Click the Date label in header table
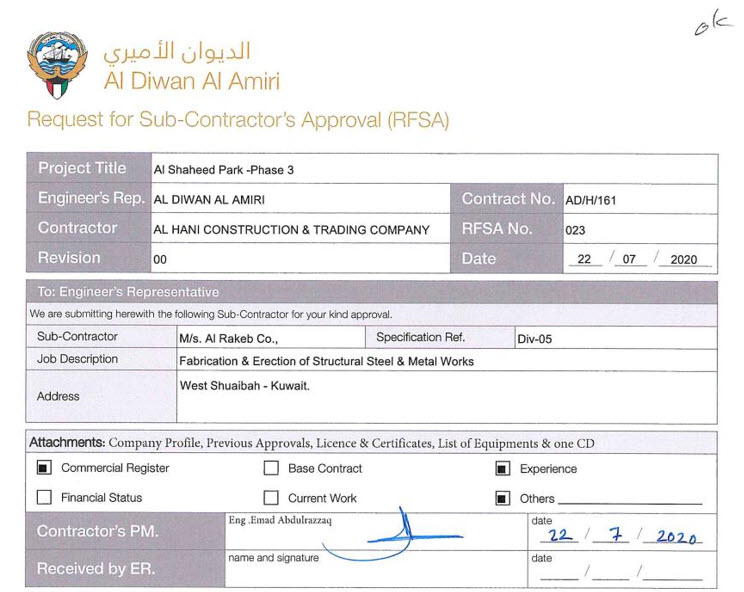 pyautogui.click(x=479, y=259)
